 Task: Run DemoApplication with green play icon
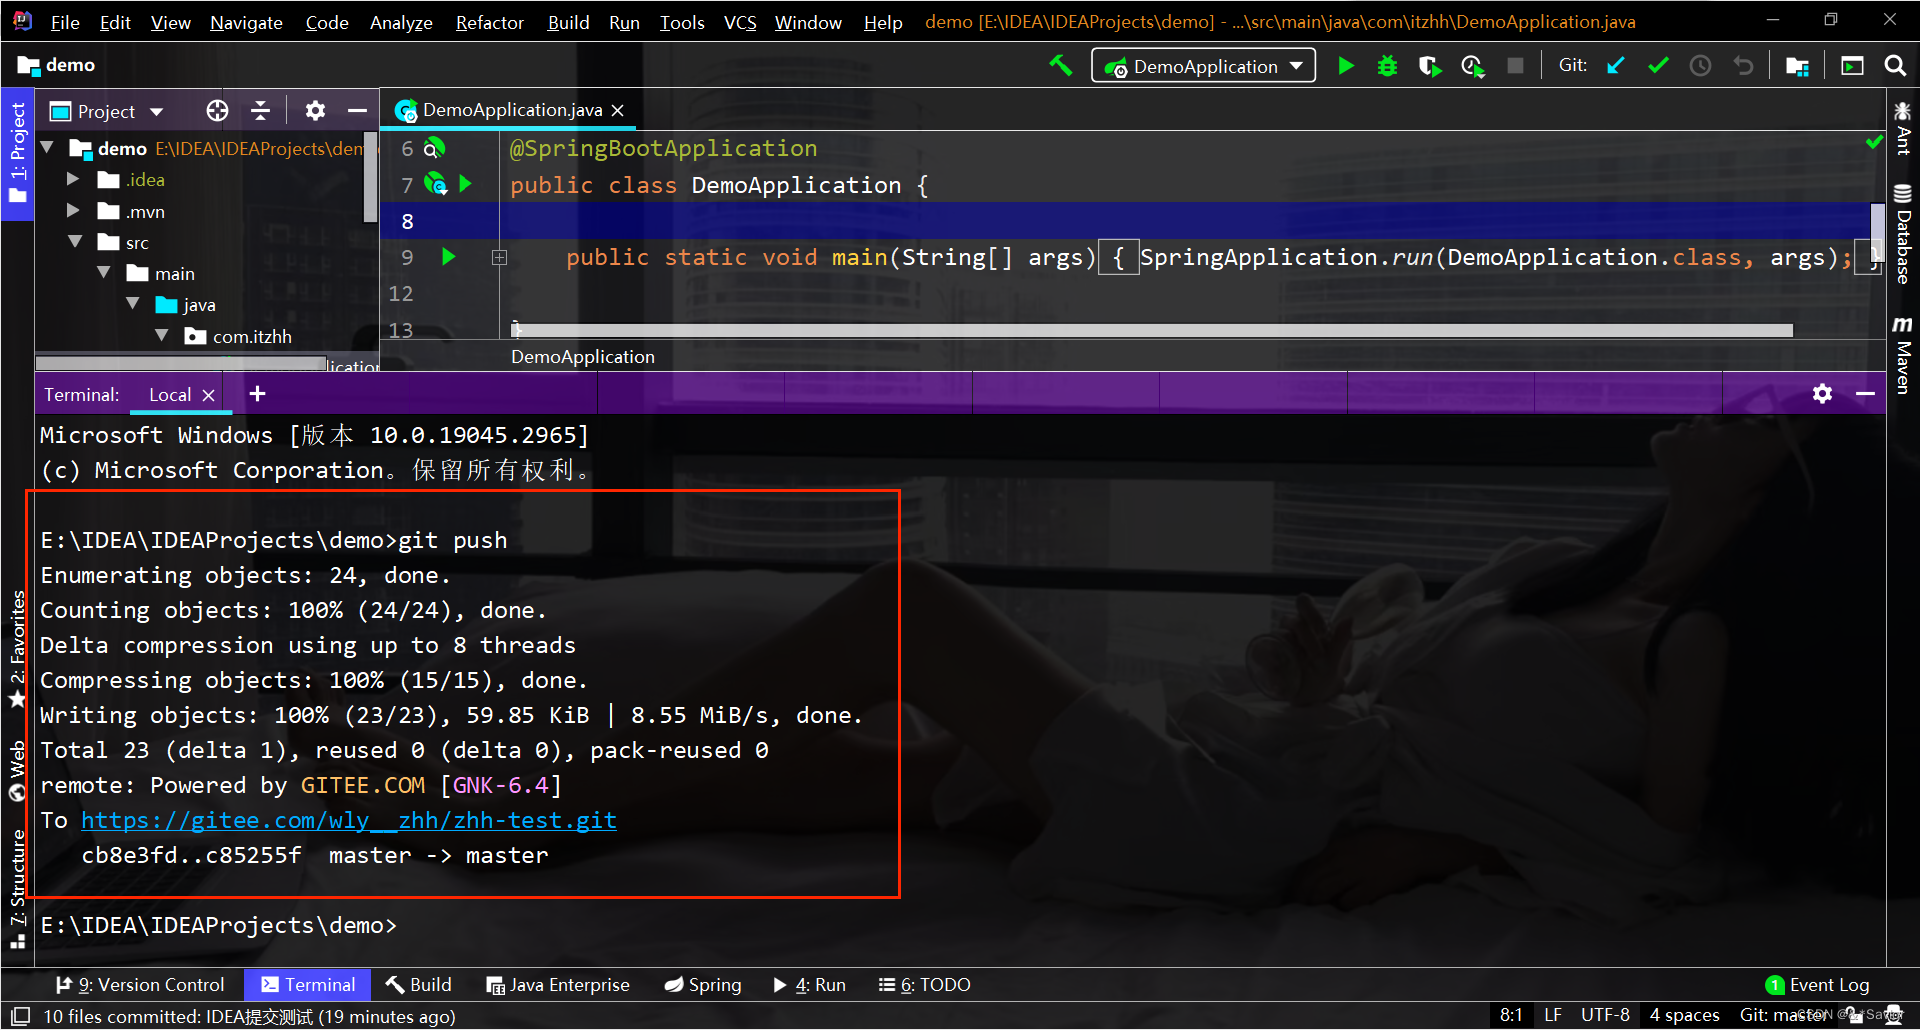pyautogui.click(x=1346, y=66)
